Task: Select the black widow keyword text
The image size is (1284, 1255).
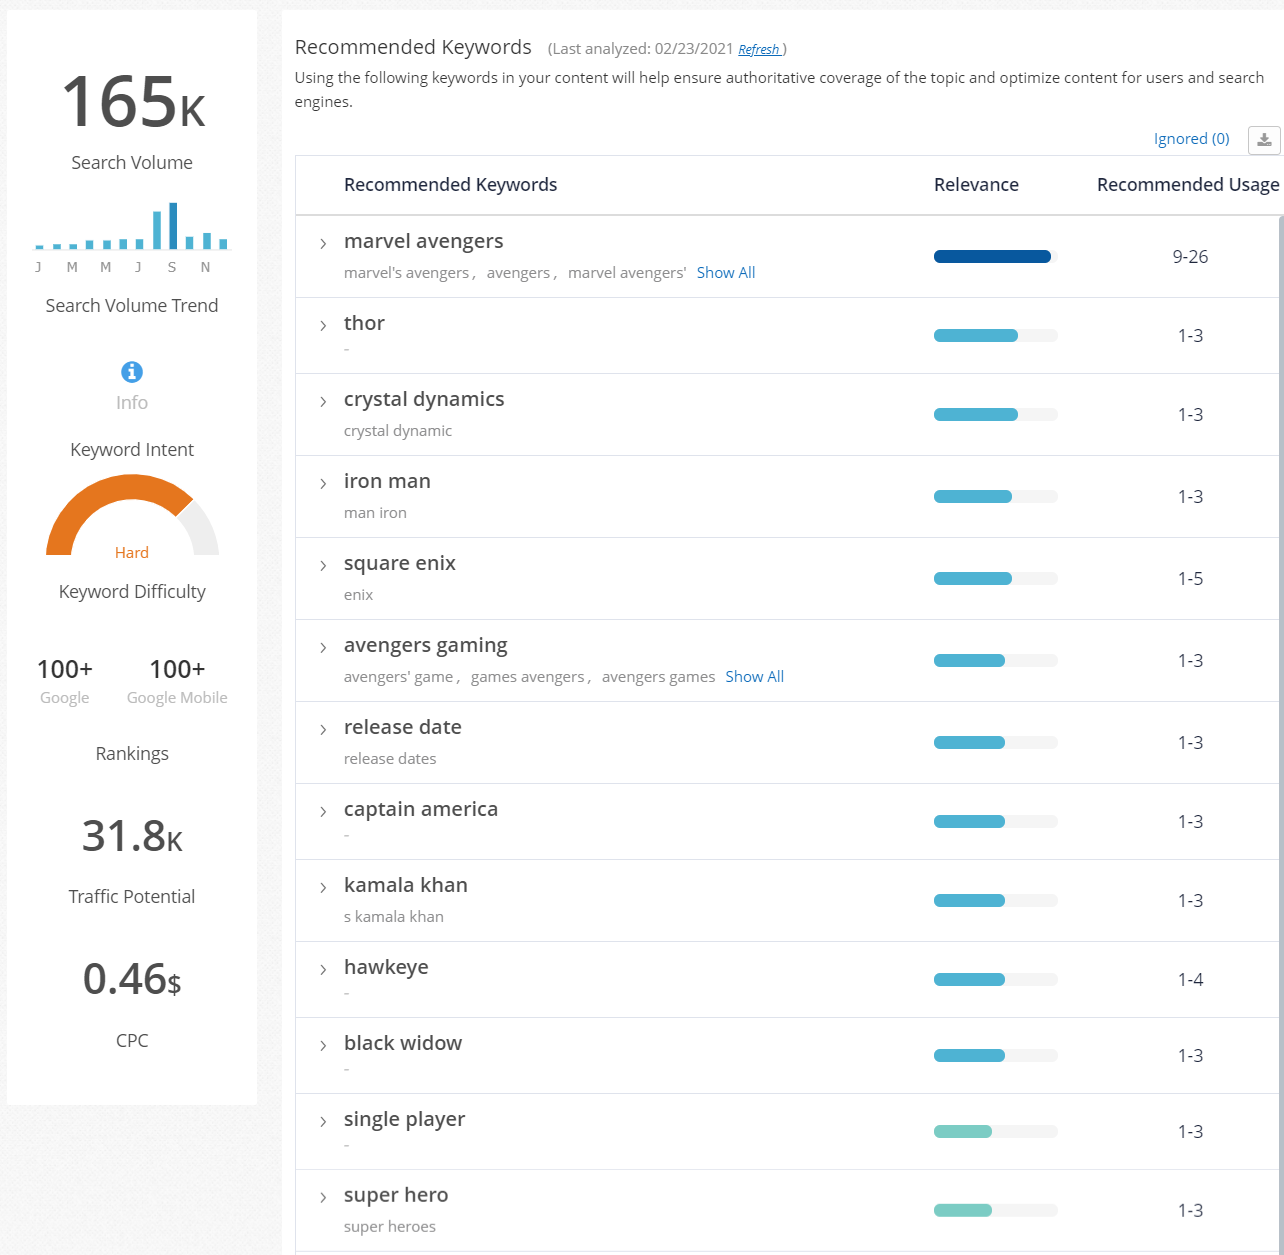Action: 403,1043
